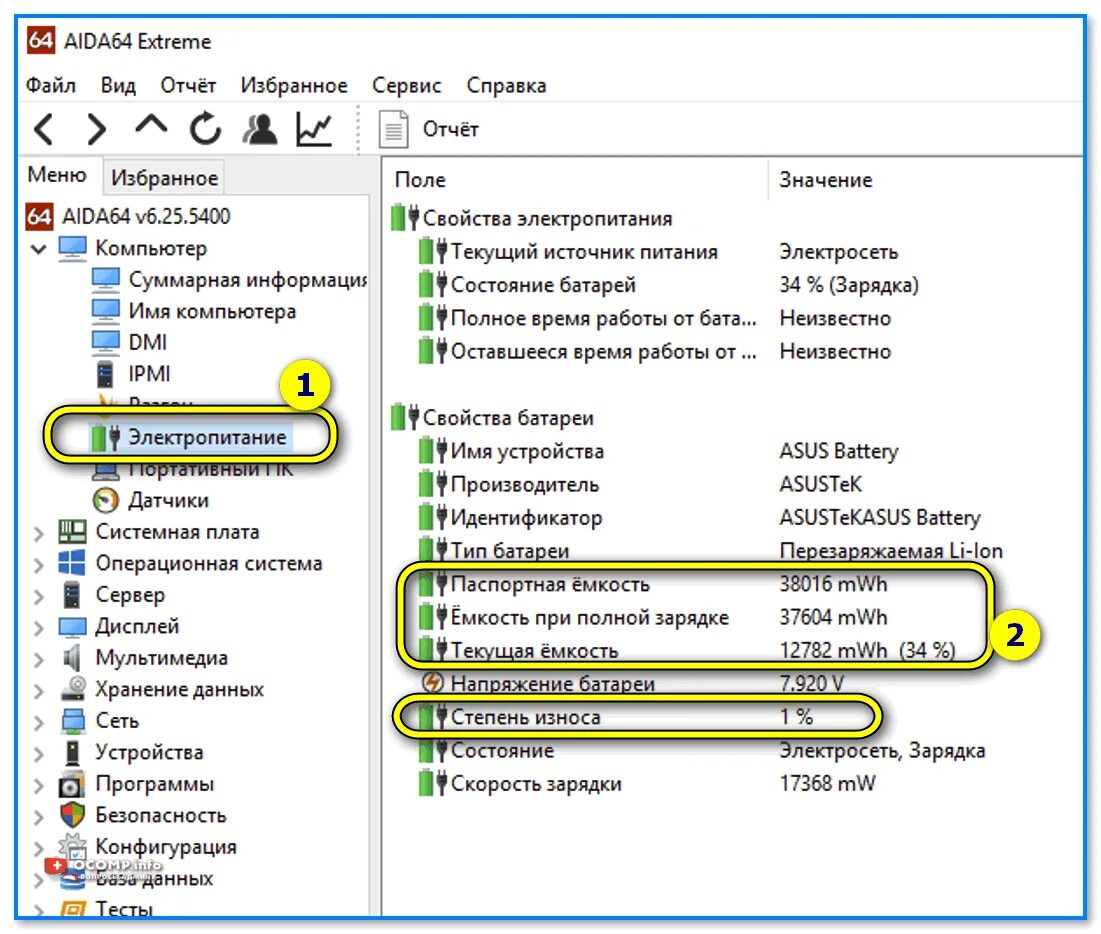Expand the Операционная система node

click(39, 565)
